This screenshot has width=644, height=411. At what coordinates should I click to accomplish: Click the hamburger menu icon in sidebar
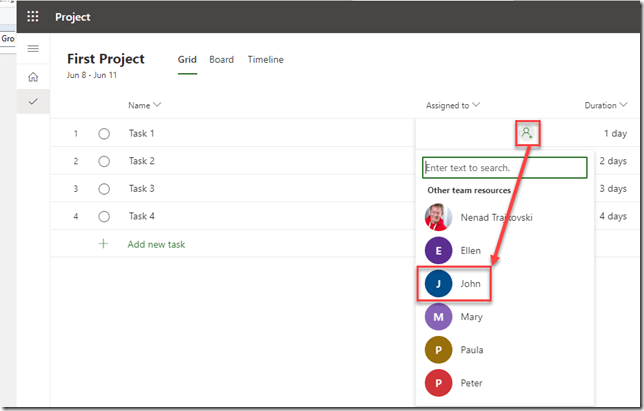point(33,48)
